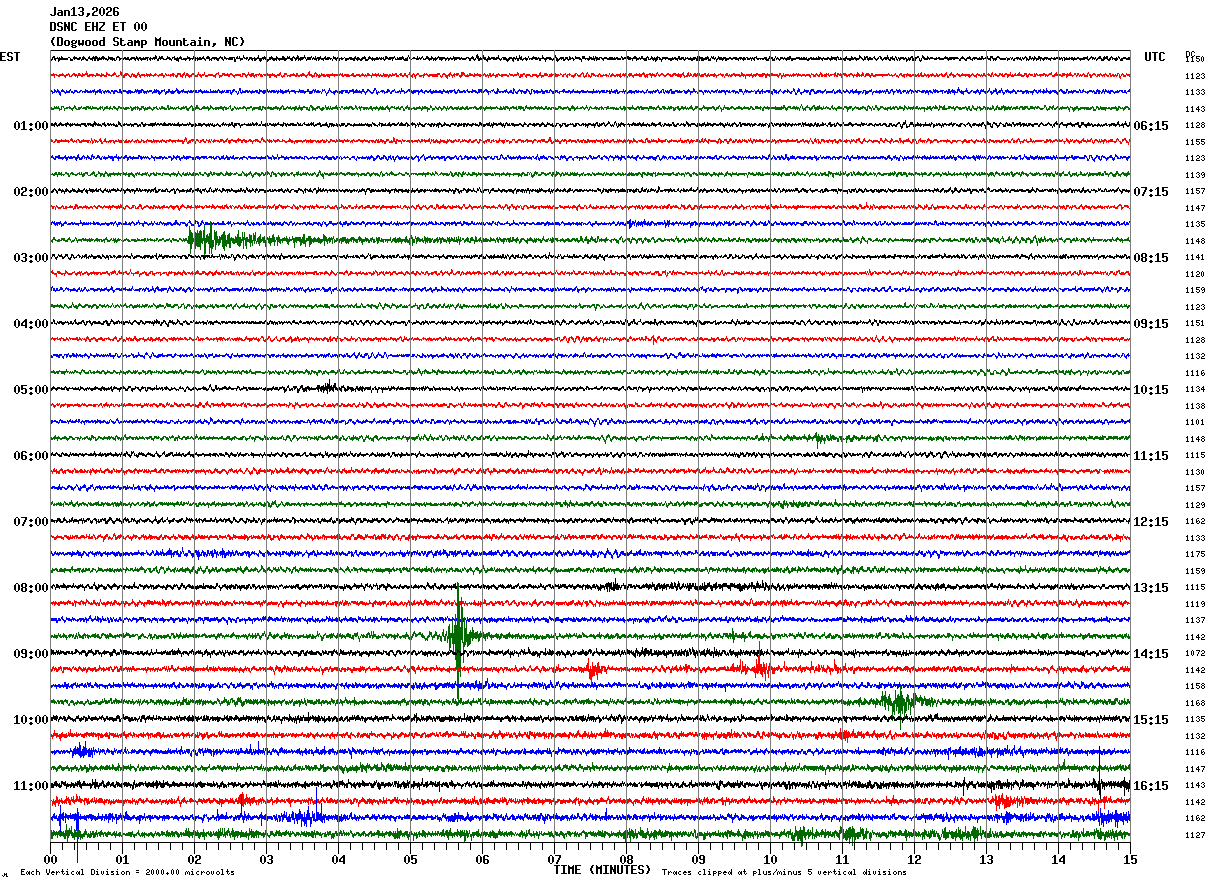Click the 16:15 UTC time label
The width and height of the screenshot is (1210, 886).
coord(1151,786)
